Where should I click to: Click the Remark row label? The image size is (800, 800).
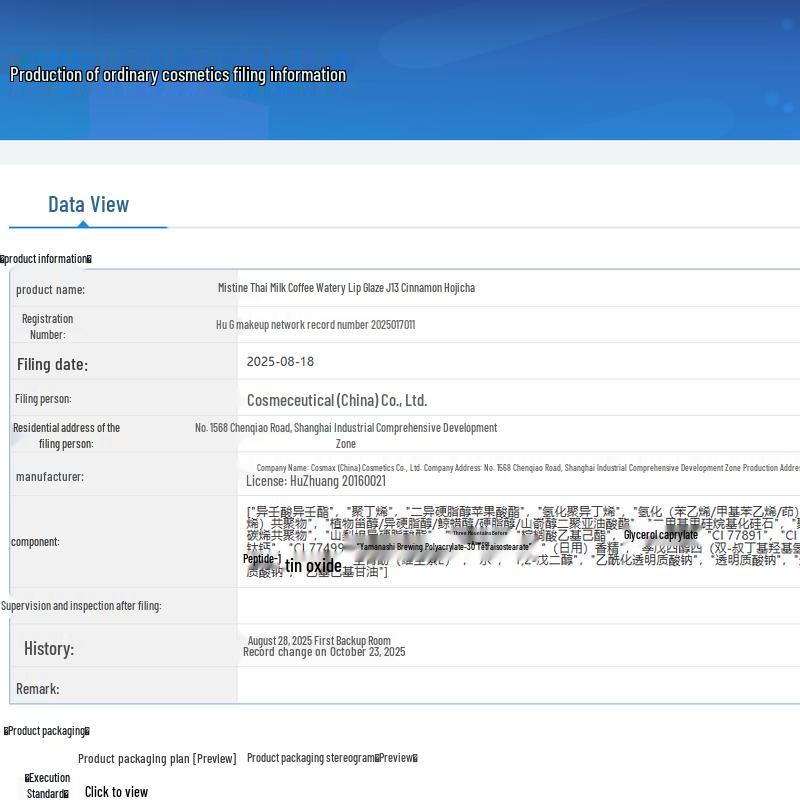38,689
